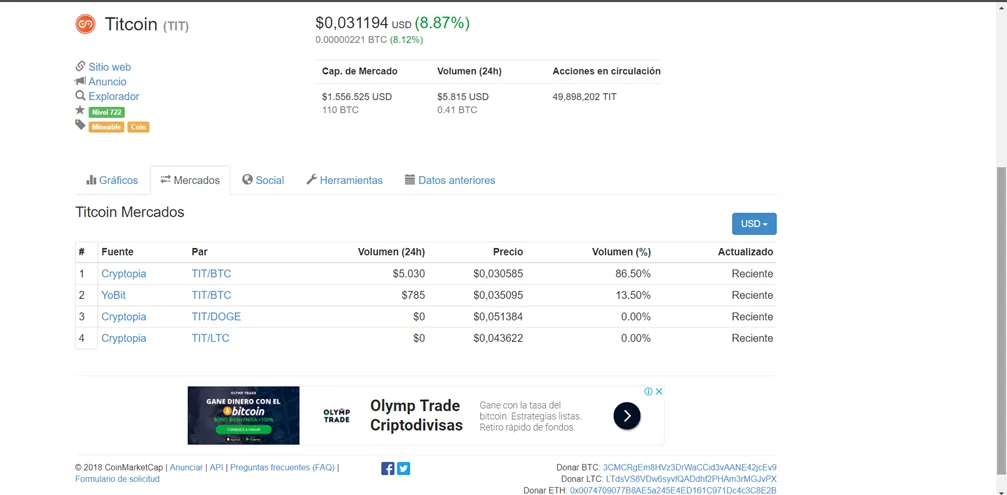Open the Twitter icon in footer
The height and width of the screenshot is (495, 1007).
pos(403,469)
